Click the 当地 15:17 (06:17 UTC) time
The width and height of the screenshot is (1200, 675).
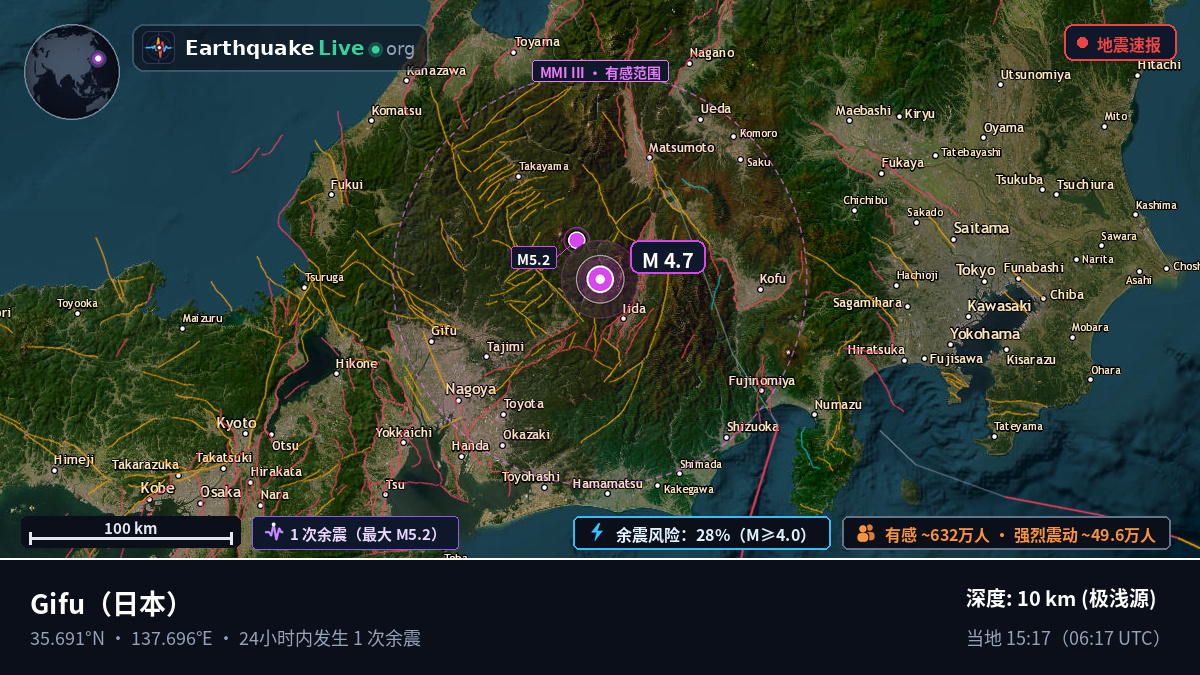coord(1063,638)
